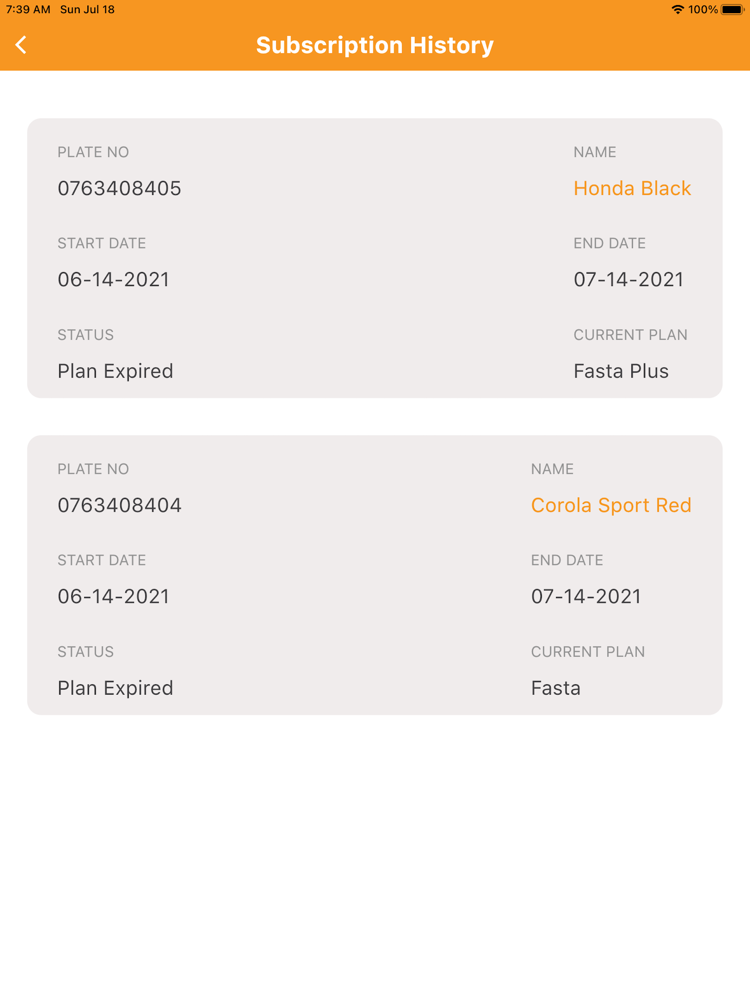750x1000 pixels.
Task: Tap the battery indicator icon
Action: tap(733, 10)
